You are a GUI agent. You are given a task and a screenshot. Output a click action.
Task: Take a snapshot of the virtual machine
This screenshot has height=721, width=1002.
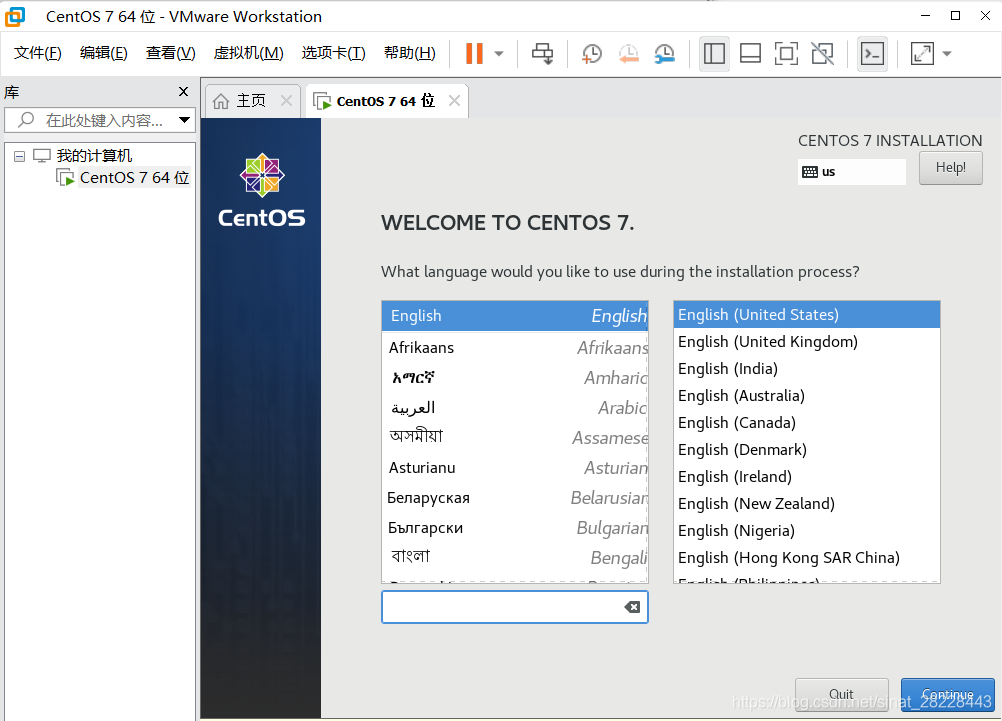pos(592,54)
